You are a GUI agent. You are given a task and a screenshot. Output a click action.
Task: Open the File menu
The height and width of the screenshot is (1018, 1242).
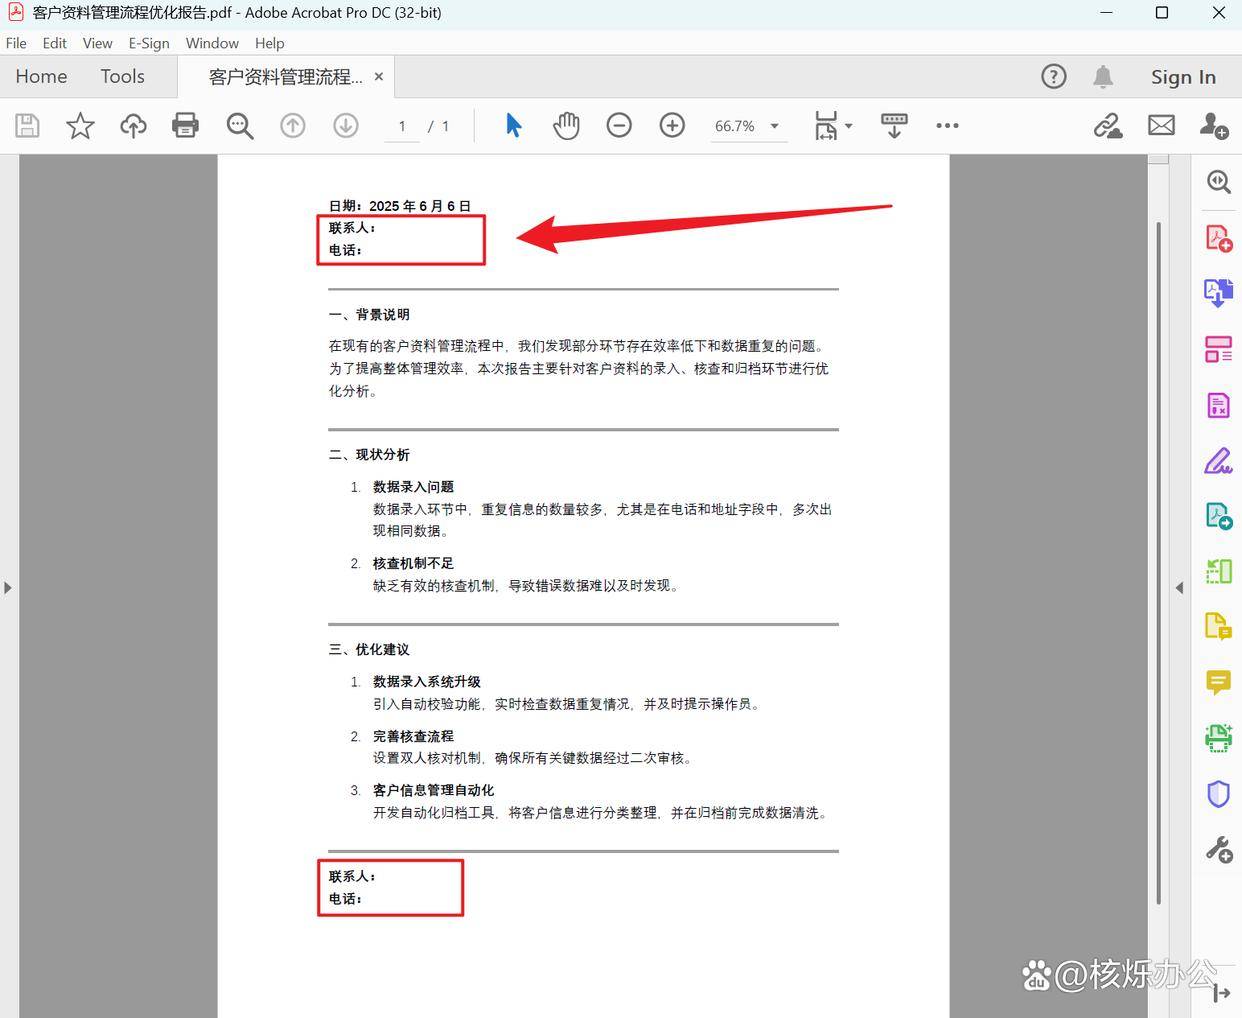tap(16, 43)
